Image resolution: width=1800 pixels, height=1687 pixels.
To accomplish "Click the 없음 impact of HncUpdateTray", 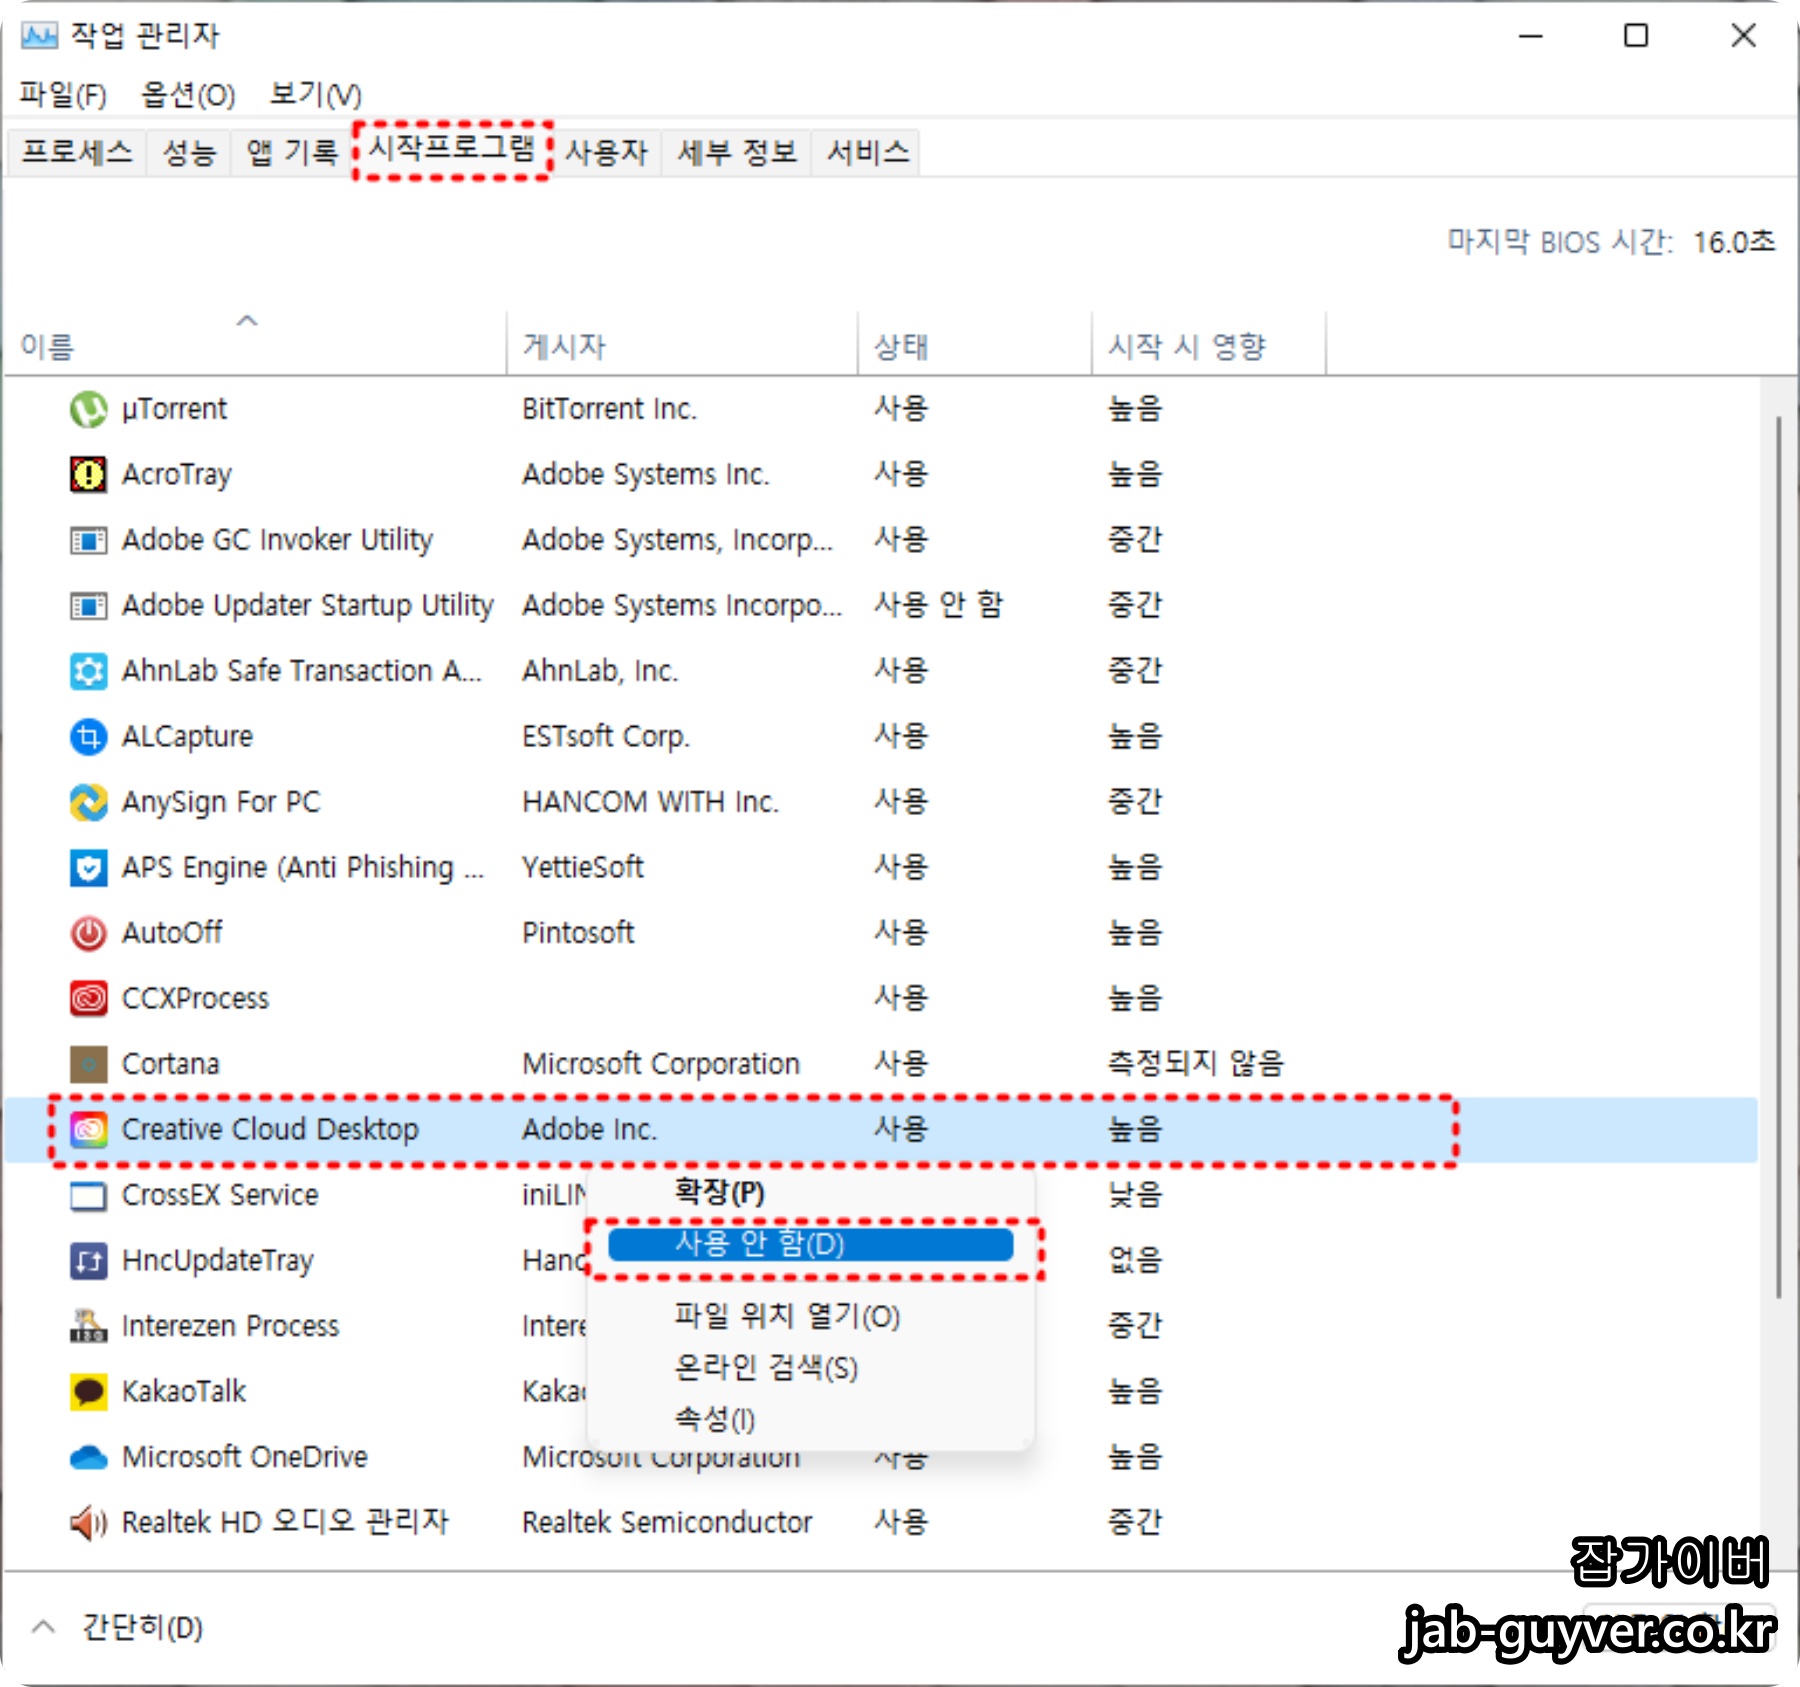I will tap(1135, 1261).
